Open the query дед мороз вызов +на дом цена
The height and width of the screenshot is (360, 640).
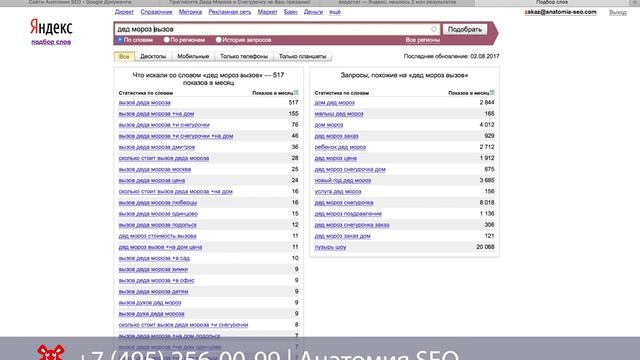[160, 247]
